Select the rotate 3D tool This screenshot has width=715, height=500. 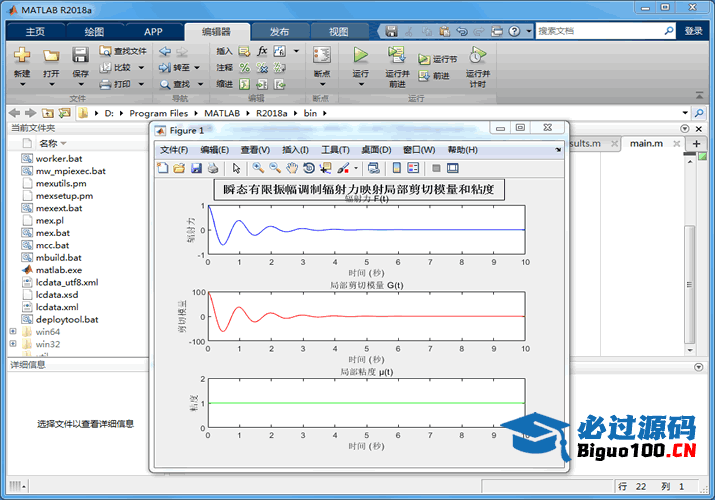tap(309, 168)
